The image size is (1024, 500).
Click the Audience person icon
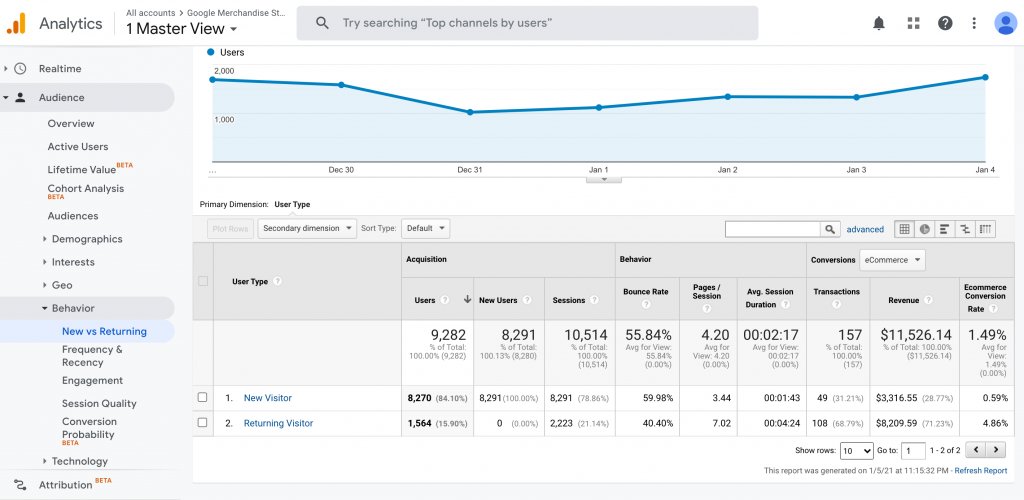[x=21, y=97]
